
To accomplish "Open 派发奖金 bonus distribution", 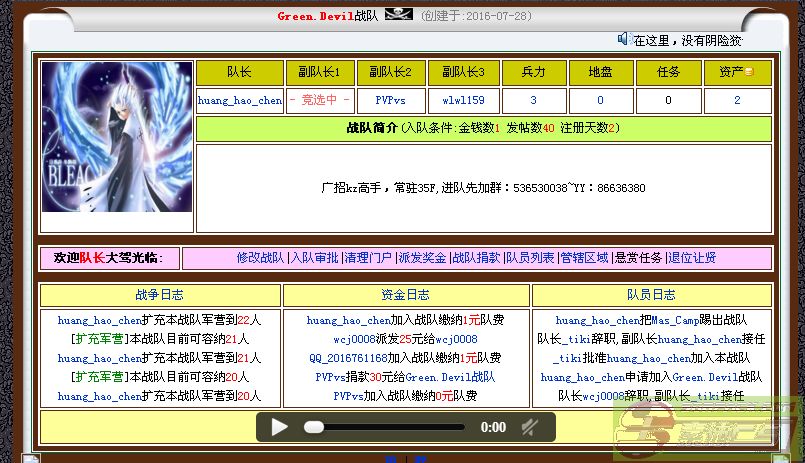I will (422, 258).
